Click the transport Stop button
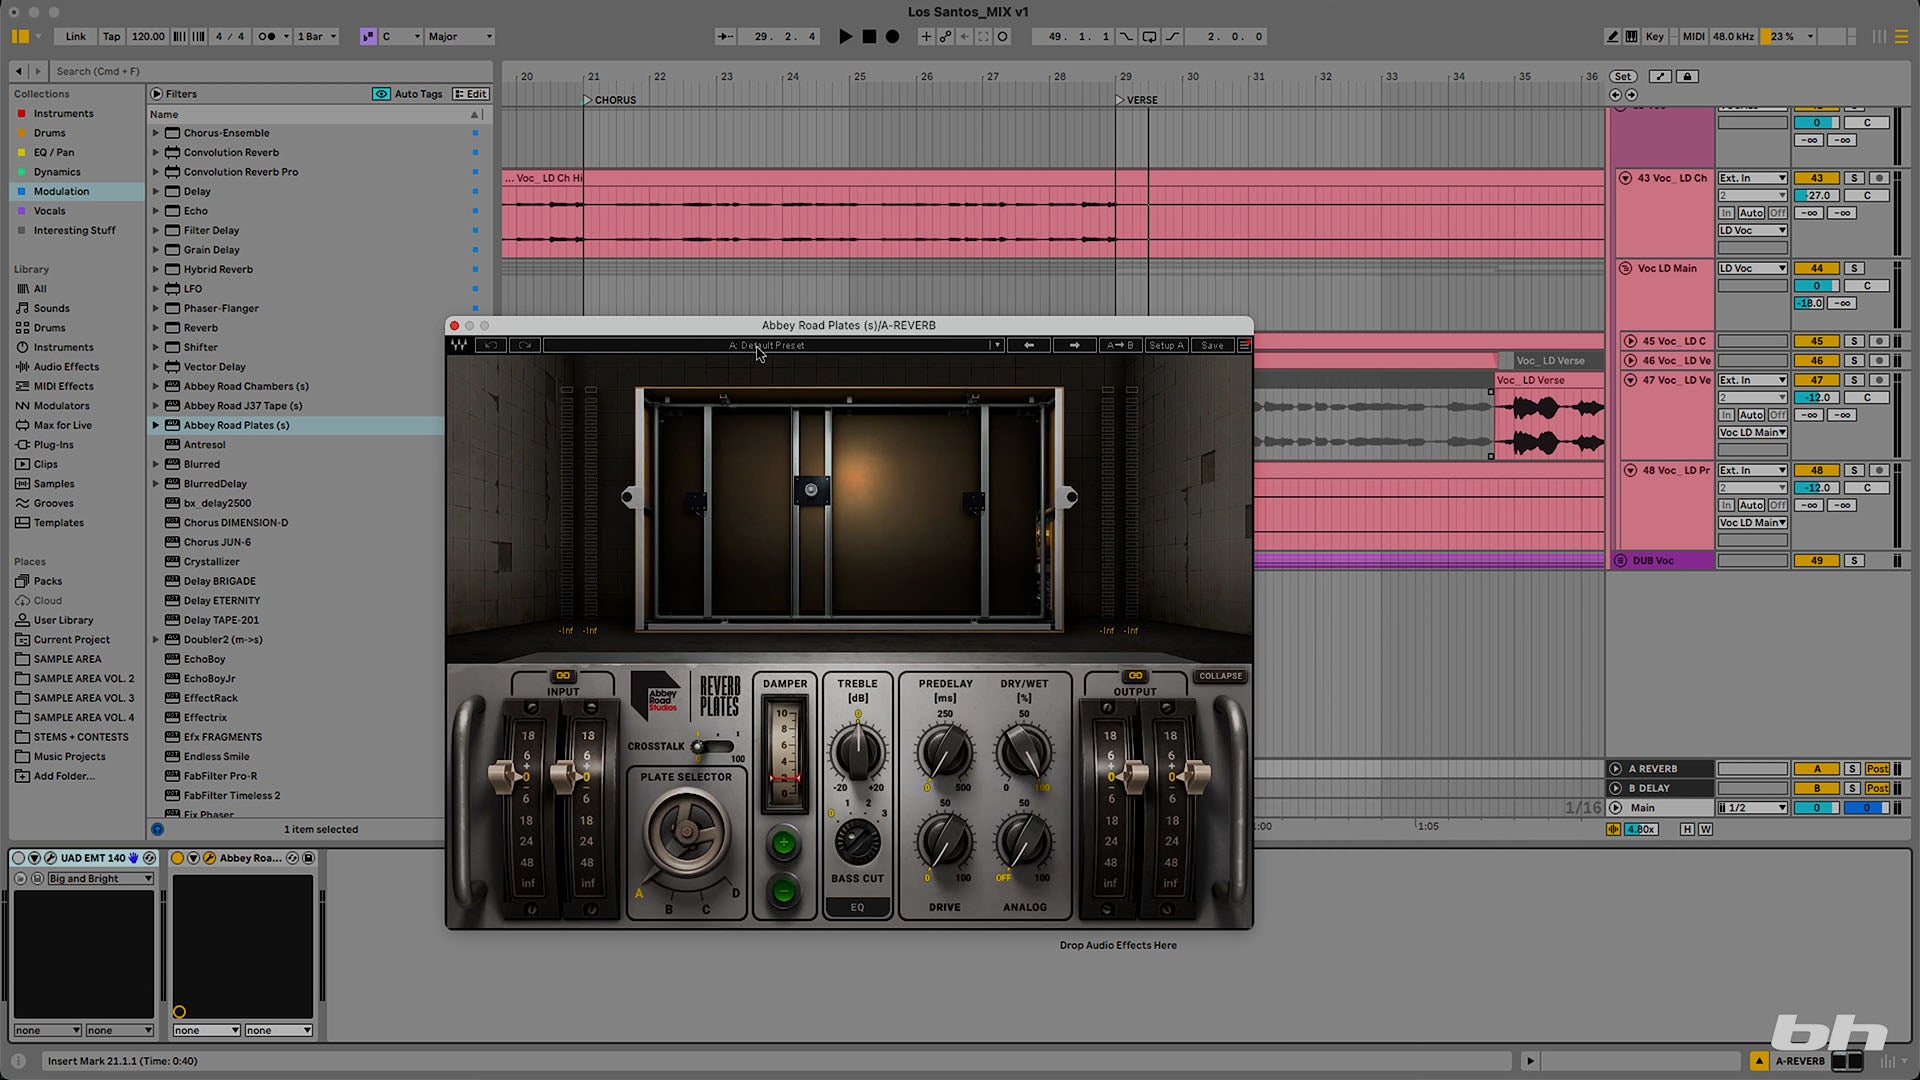This screenshot has height=1080, width=1920. [869, 36]
